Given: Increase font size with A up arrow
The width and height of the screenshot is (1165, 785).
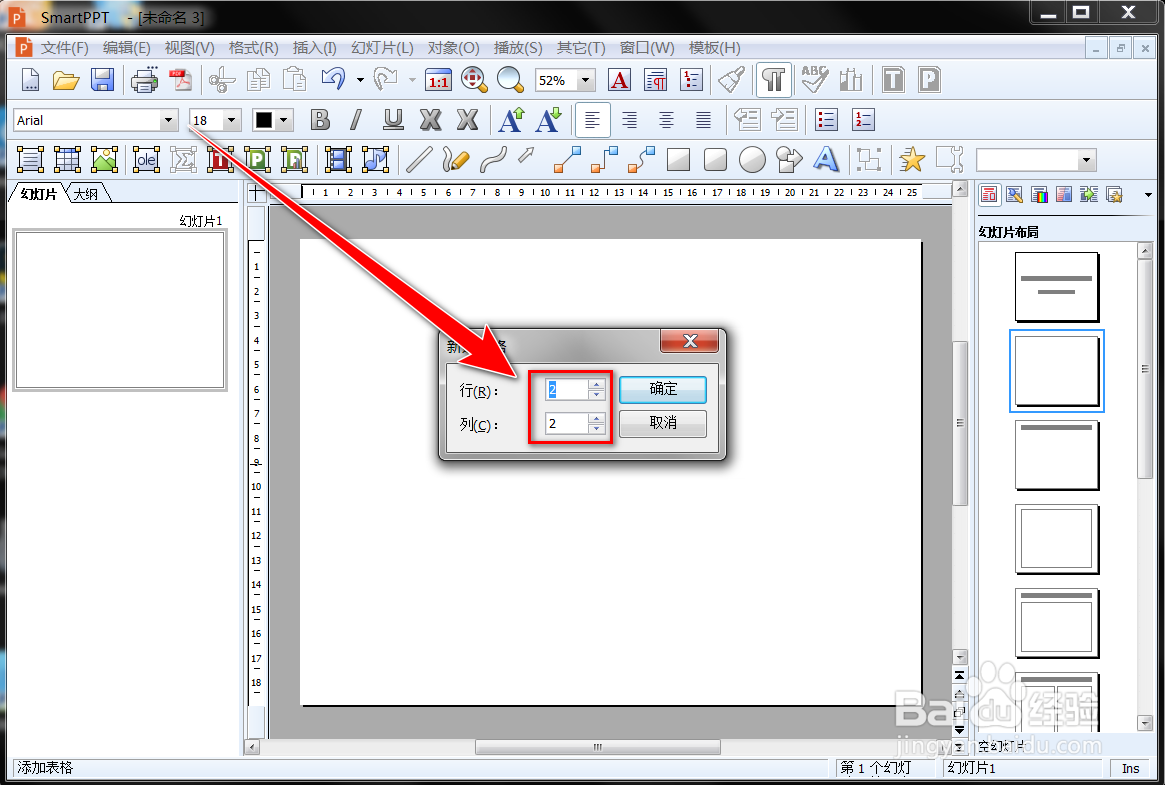Looking at the screenshot, I should tap(511, 120).
